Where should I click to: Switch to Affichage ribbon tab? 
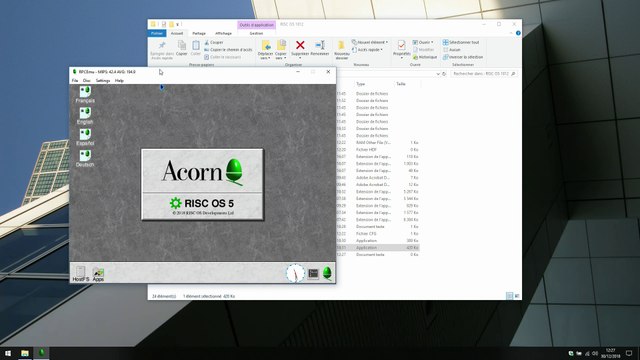(223, 33)
